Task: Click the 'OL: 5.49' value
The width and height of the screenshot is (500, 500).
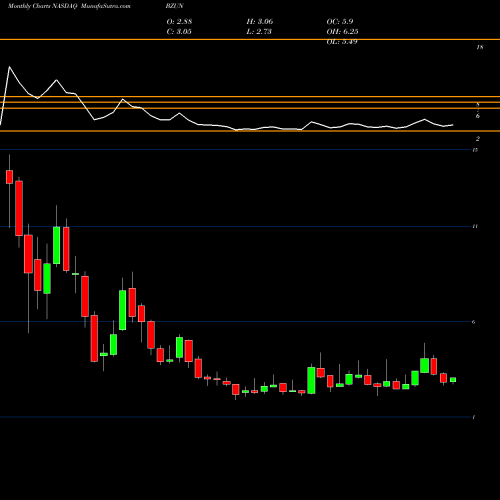Action: click(x=342, y=41)
